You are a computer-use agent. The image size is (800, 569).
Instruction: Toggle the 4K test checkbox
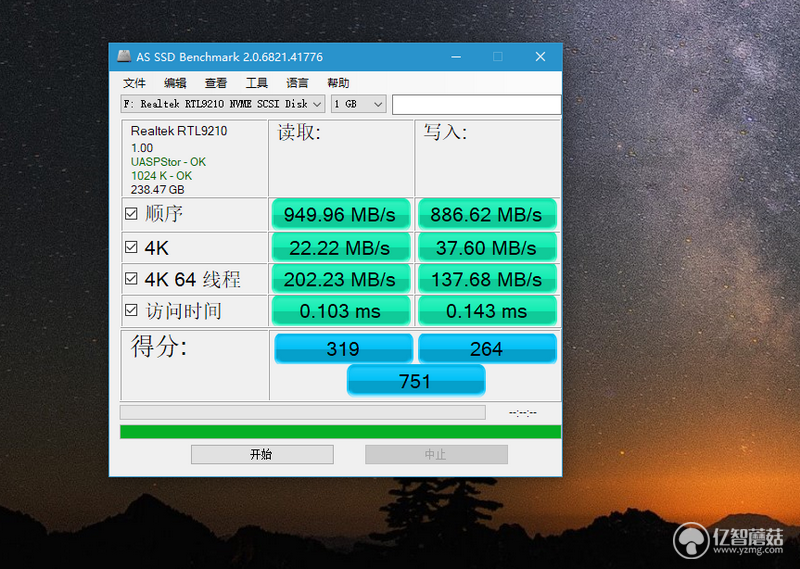coord(131,248)
